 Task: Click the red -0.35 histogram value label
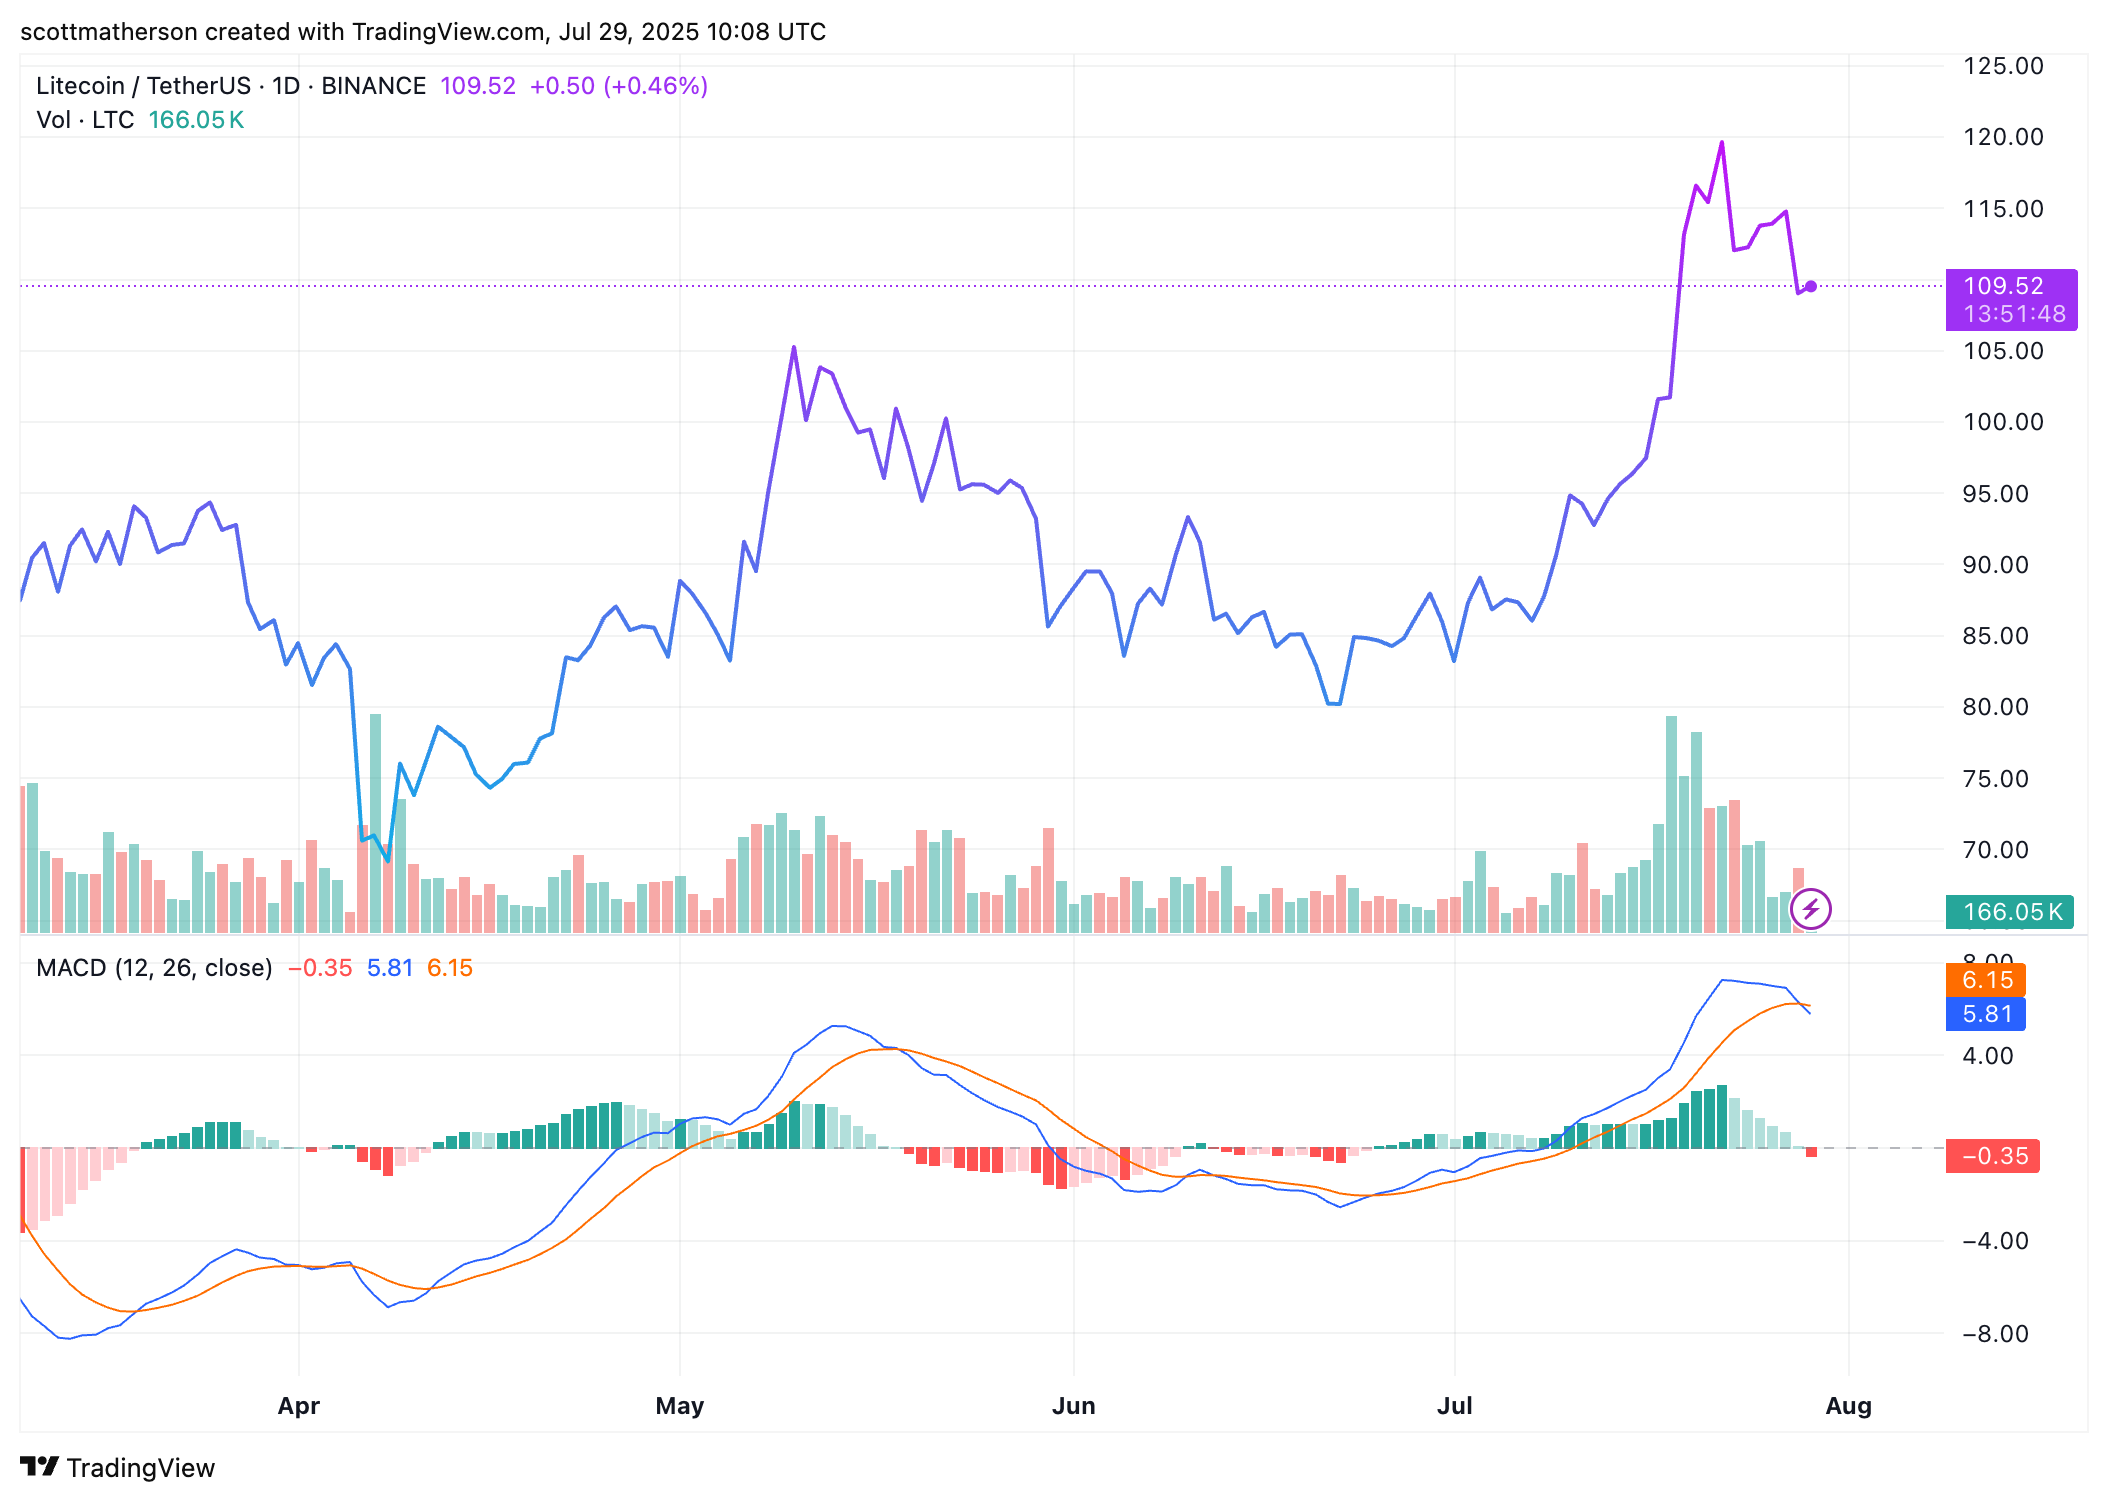pos(1993,1156)
